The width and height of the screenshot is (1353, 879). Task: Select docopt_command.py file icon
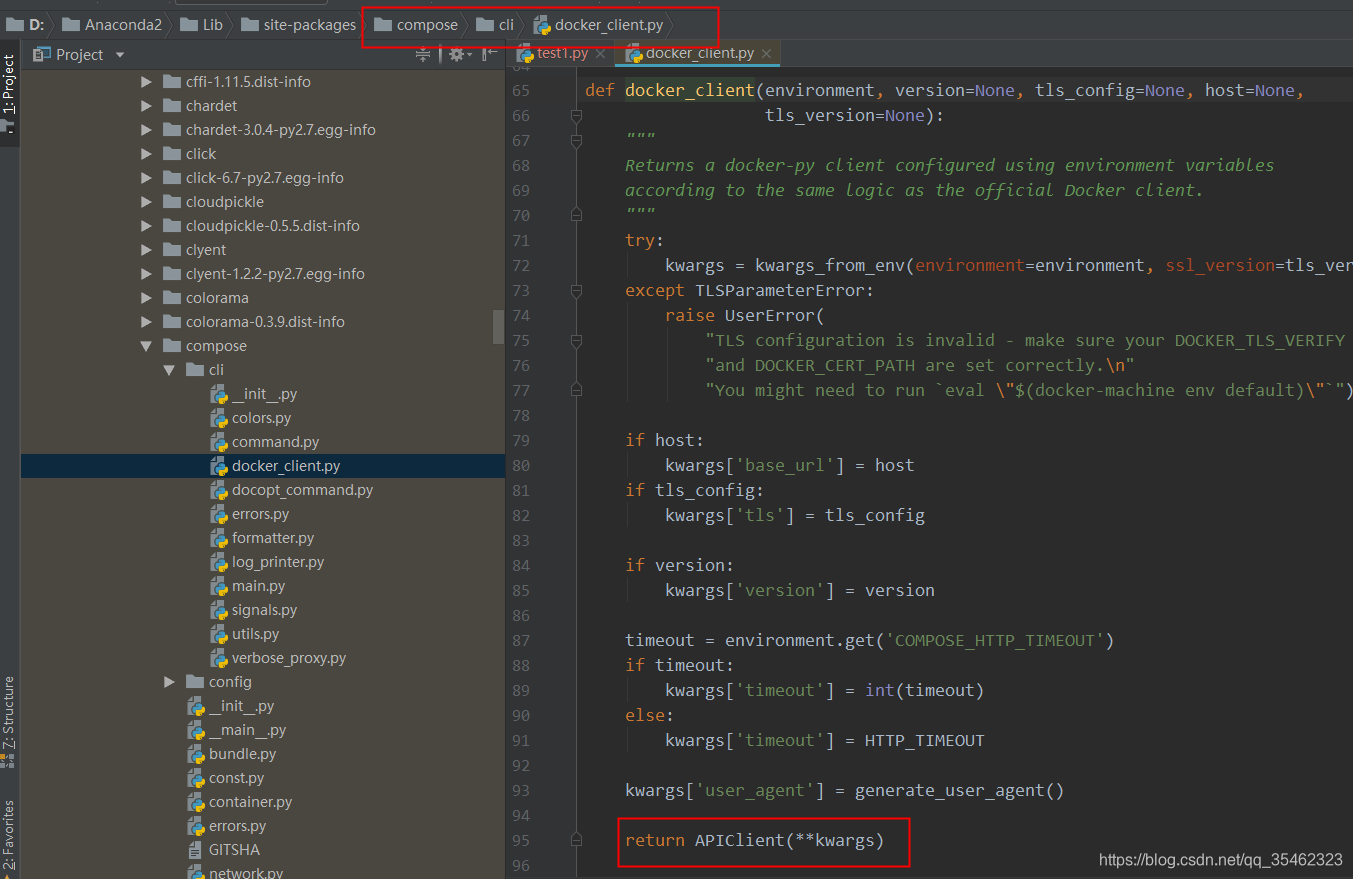tap(219, 490)
